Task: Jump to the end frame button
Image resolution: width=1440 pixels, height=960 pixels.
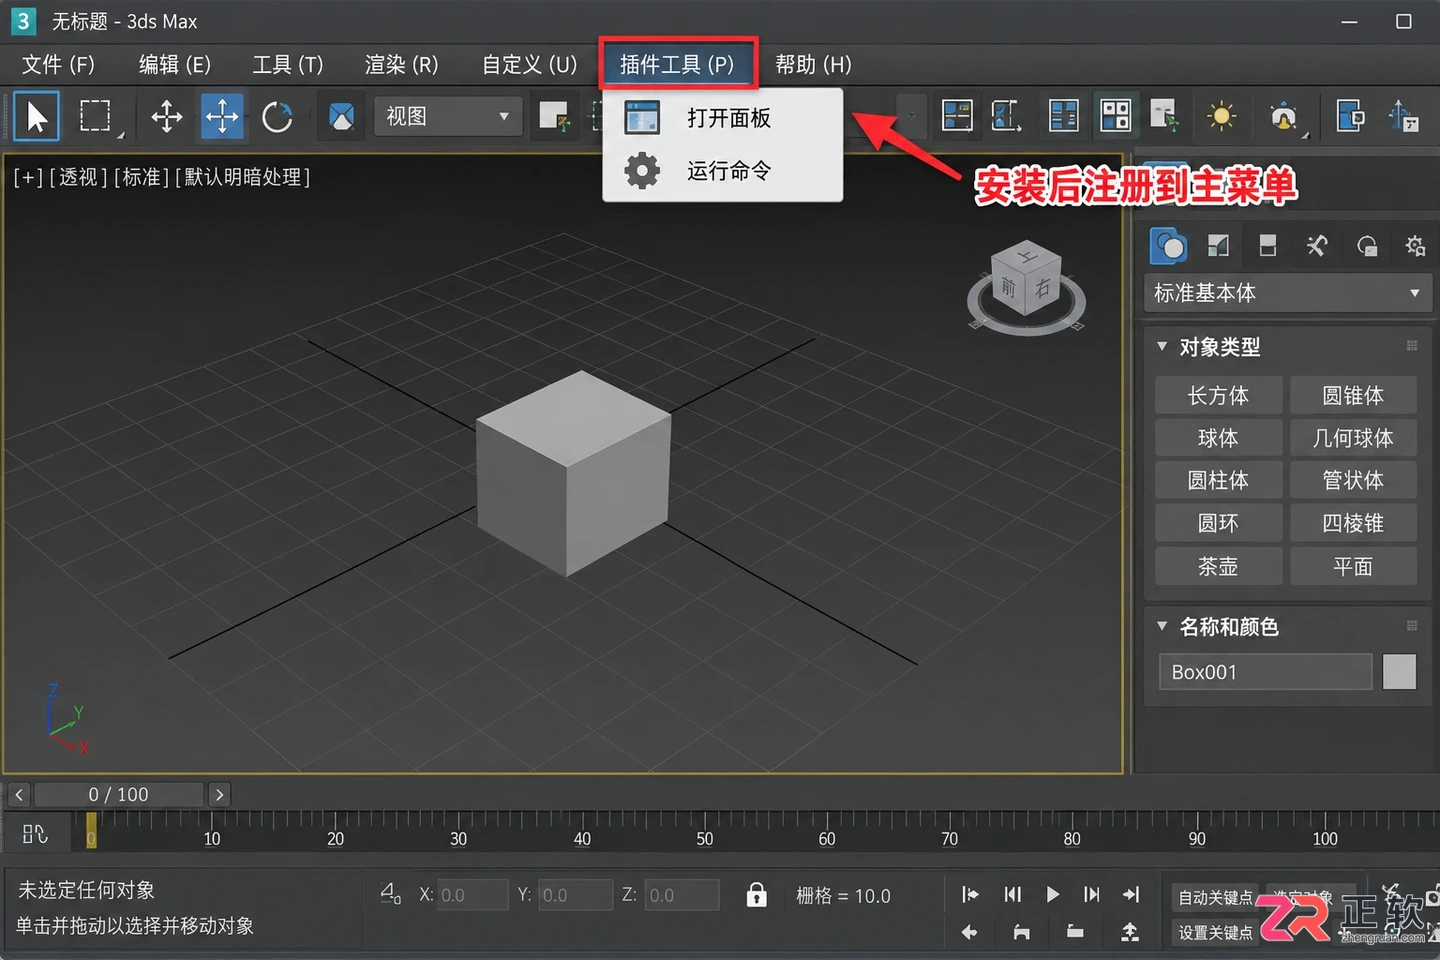Action: (1131, 895)
